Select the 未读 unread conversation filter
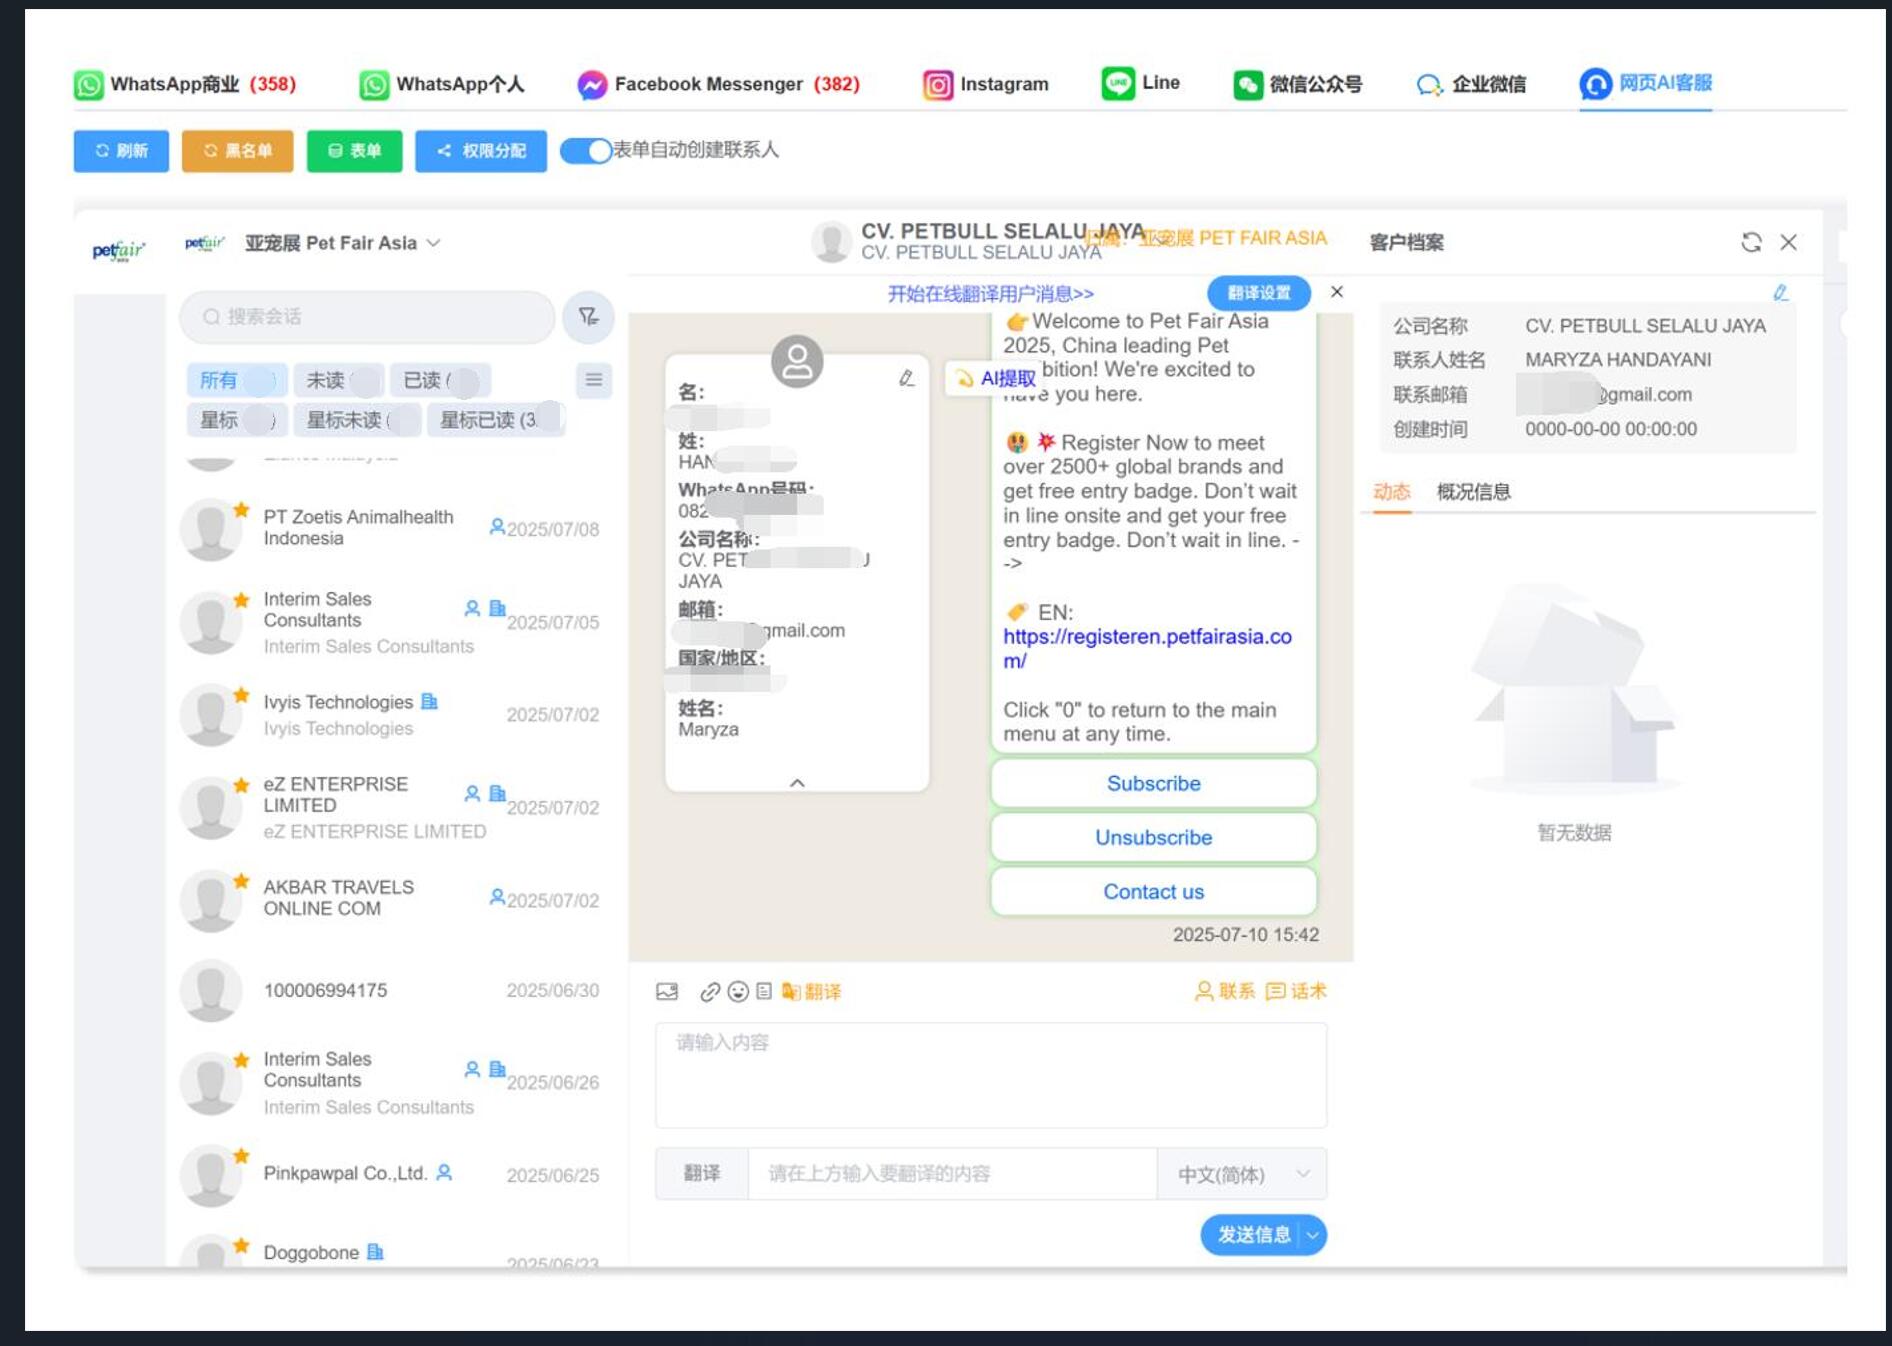Image resolution: width=1892 pixels, height=1346 pixels. pos(326,380)
